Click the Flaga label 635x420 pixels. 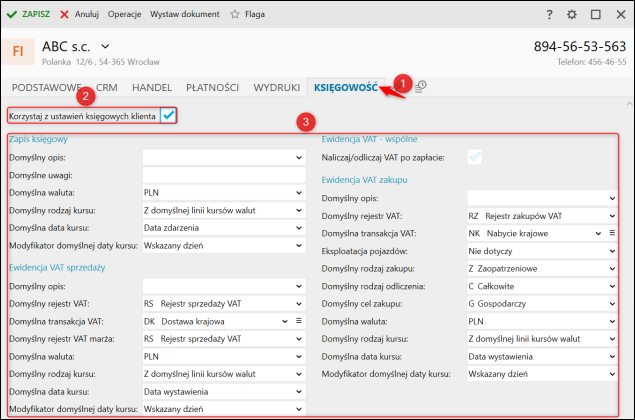pyautogui.click(x=255, y=15)
